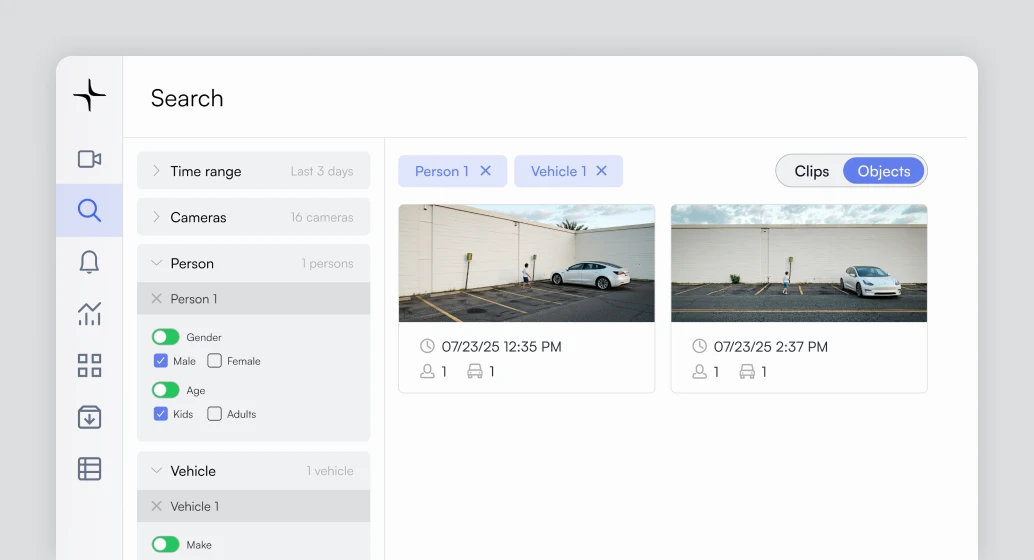Remove the Vehicle 1 chip with X
The height and width of the screenshot is (560, 1034).
coord(601,171)
